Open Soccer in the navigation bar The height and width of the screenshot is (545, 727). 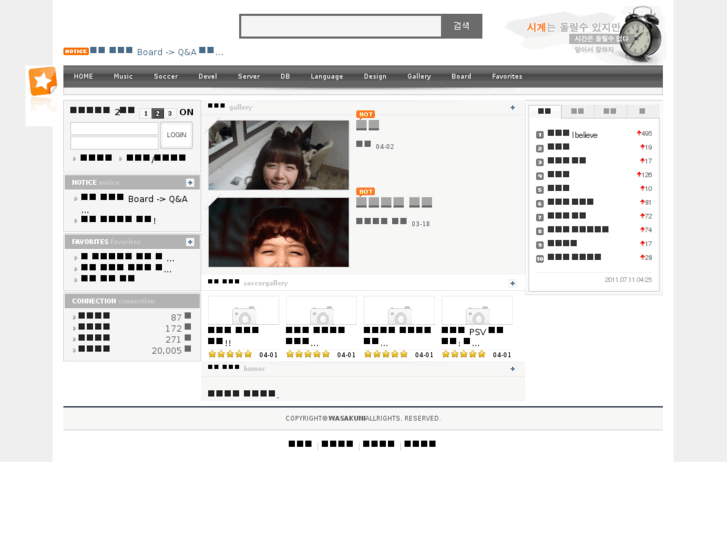[x=166, y=77]
